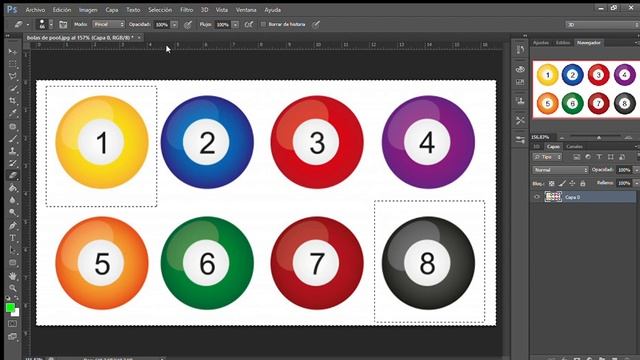
Task: Open the Imagen menu
Action: click(88, 10)
